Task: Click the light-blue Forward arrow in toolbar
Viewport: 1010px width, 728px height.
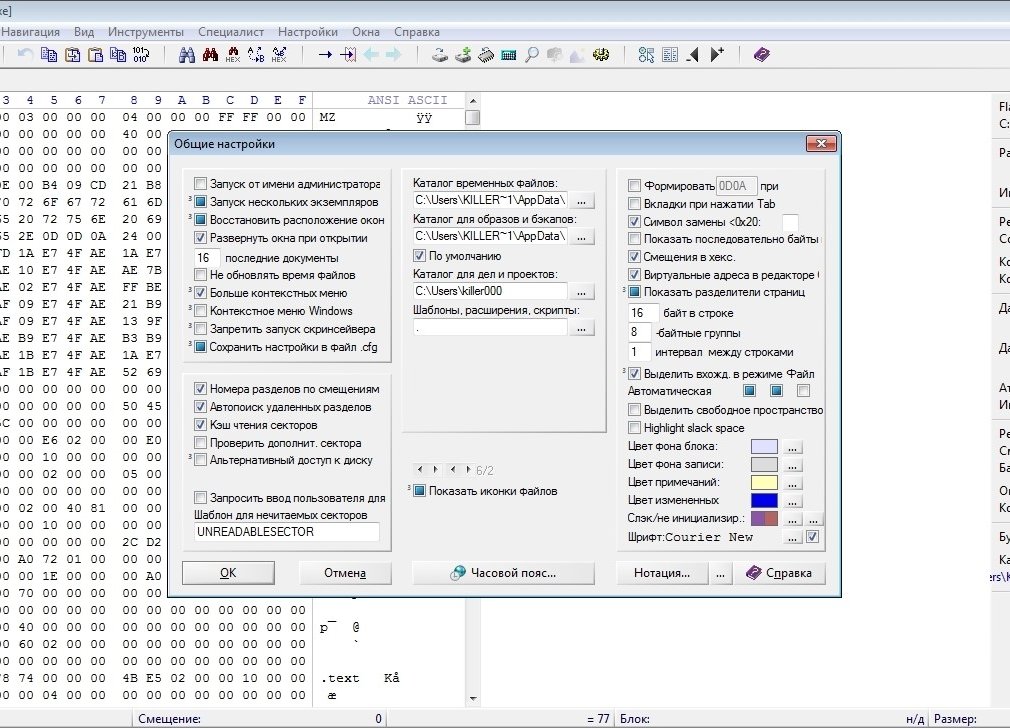Action: [394, 55]
